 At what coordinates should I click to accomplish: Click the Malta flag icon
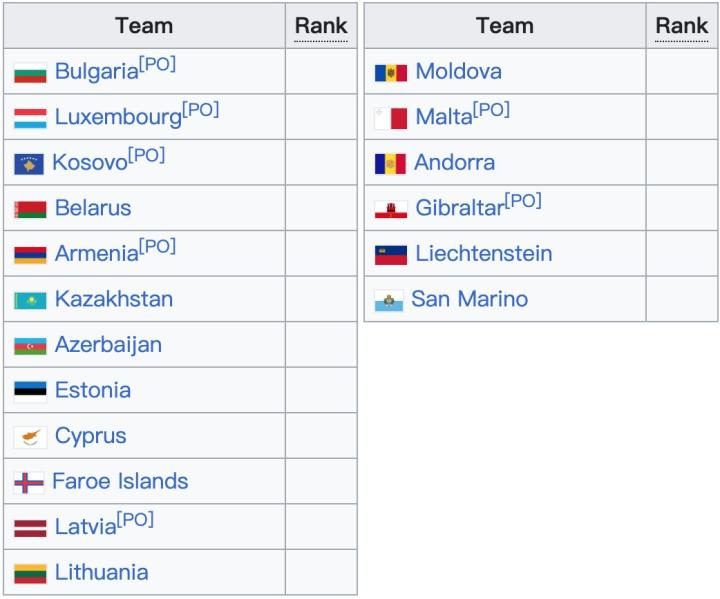pos(391,118)
